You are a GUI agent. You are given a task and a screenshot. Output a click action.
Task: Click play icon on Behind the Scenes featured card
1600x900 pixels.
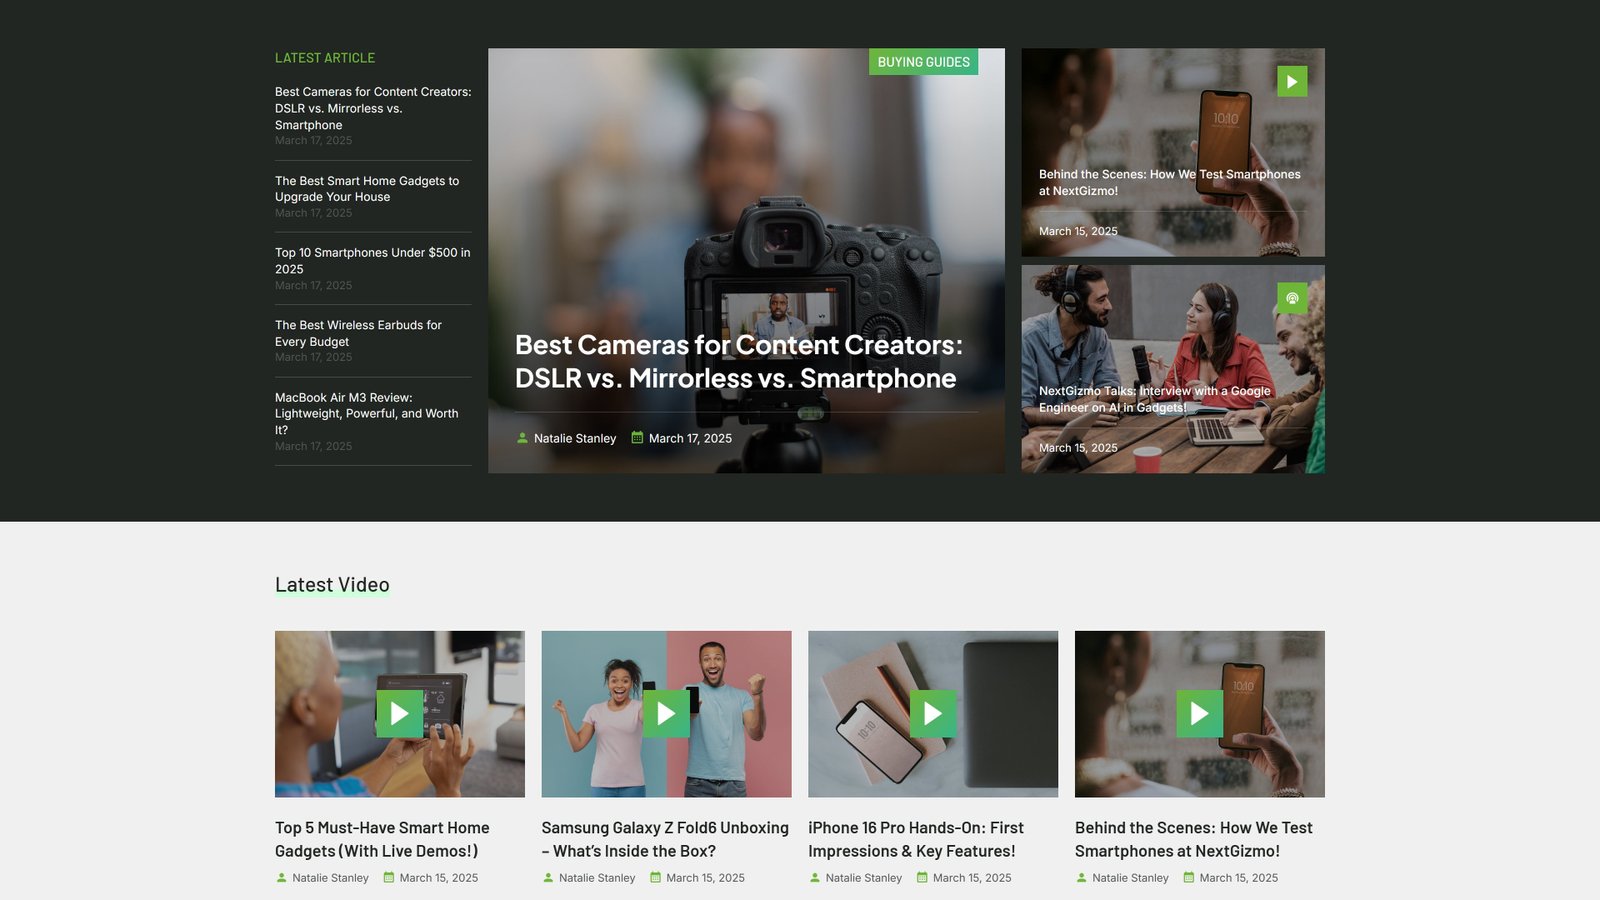click(x=1291, y=81)
